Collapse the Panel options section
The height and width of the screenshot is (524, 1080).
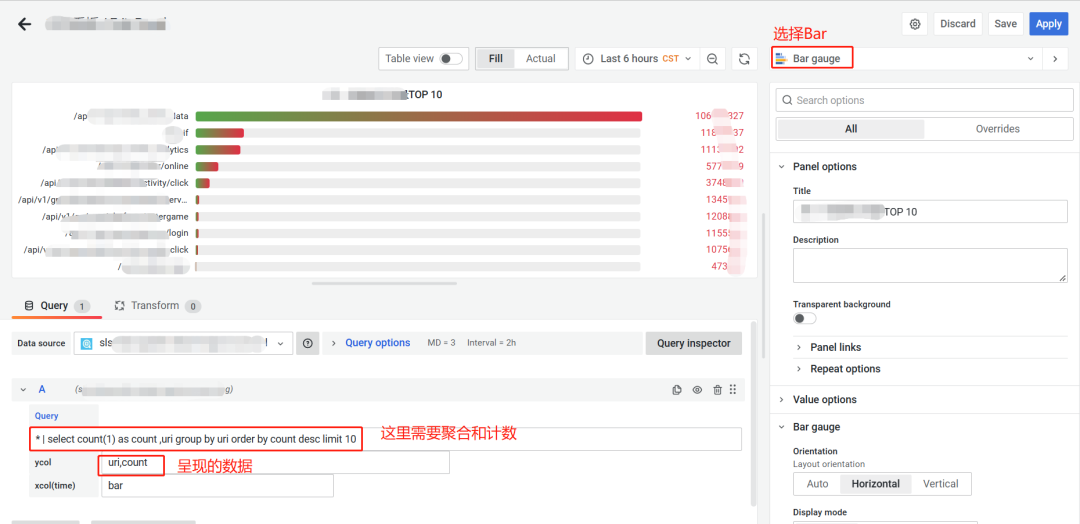(x=824, y=167)
